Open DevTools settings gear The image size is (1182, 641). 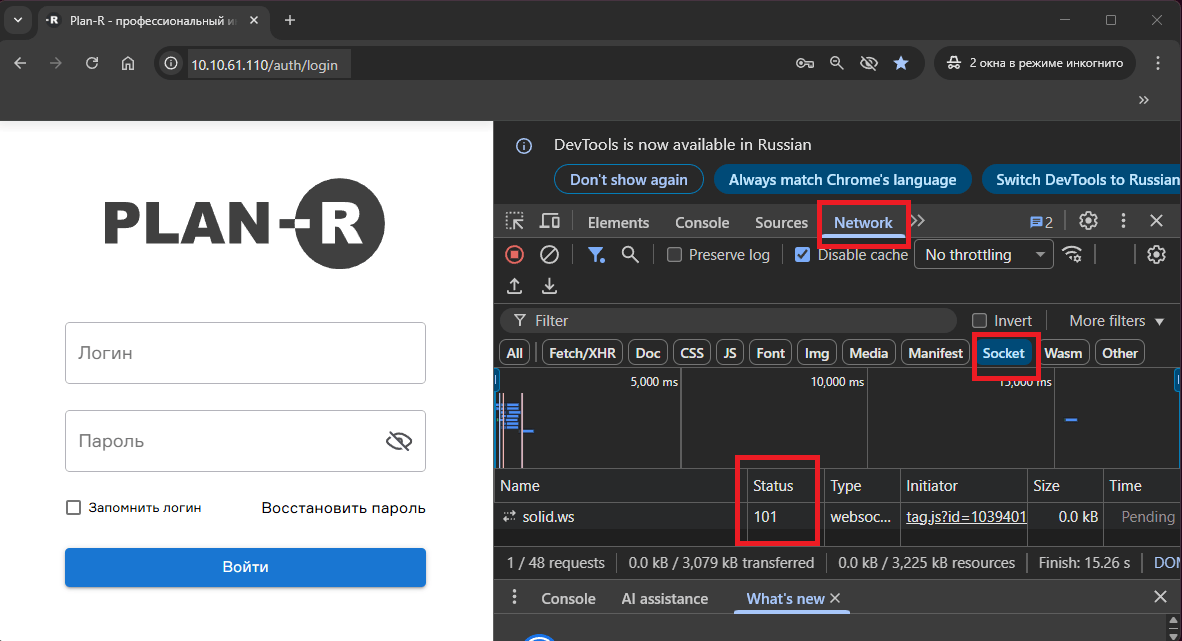1088,220
